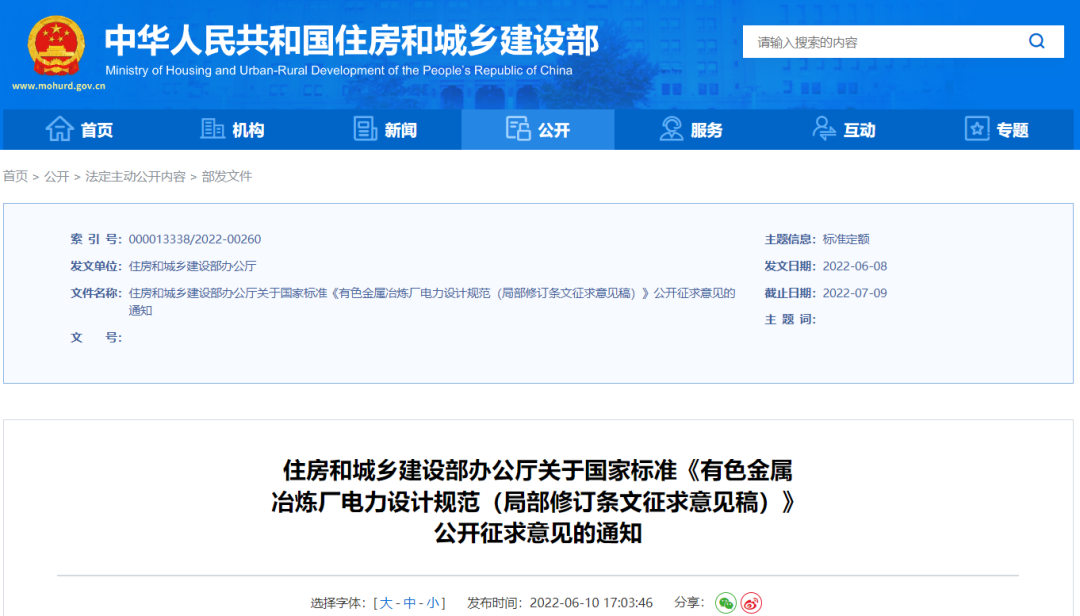This screenshot has width=1080, height=616.
Task: Click the search magnifier icon
Action: pyautogui.click(x=1036, y=41)
